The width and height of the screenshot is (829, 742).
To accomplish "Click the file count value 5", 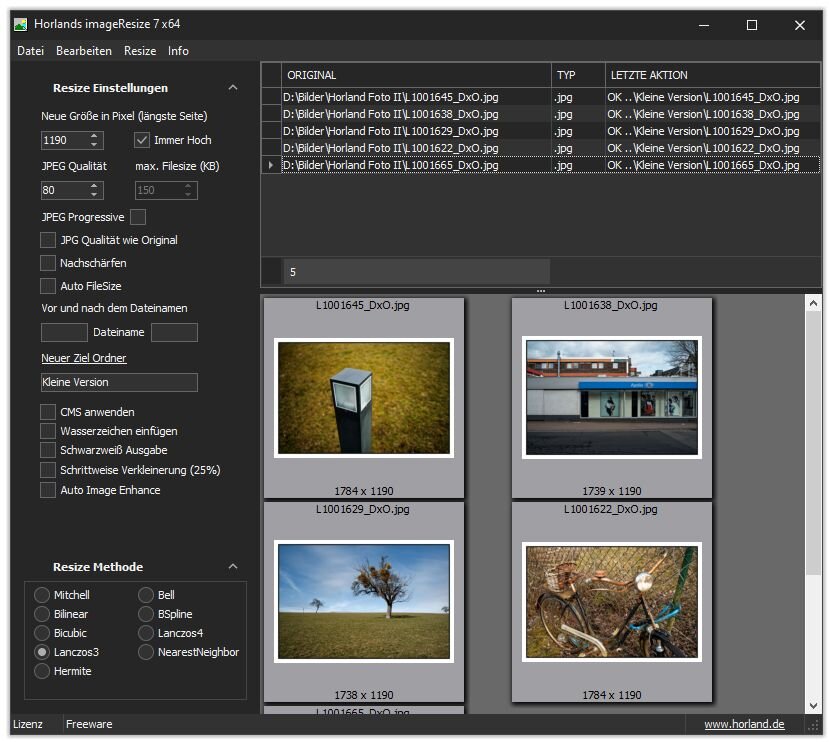I will [293, 272].
